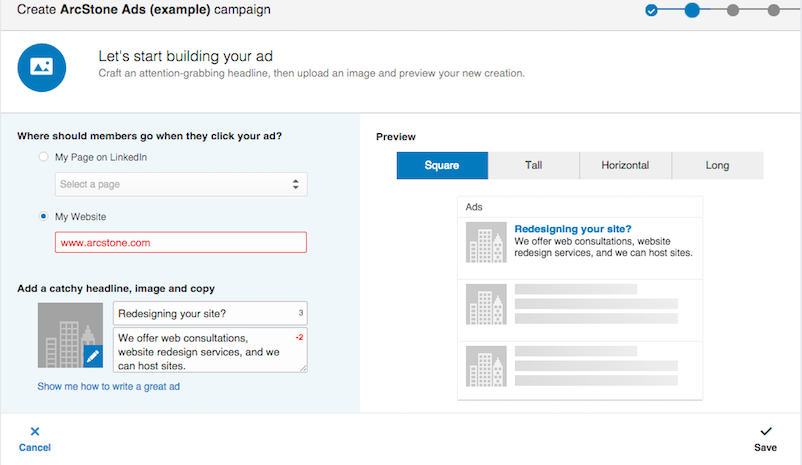Click the current second progress step dot
Image resolution: width=802 pixels, height=465 pixels.
[692, 10]
